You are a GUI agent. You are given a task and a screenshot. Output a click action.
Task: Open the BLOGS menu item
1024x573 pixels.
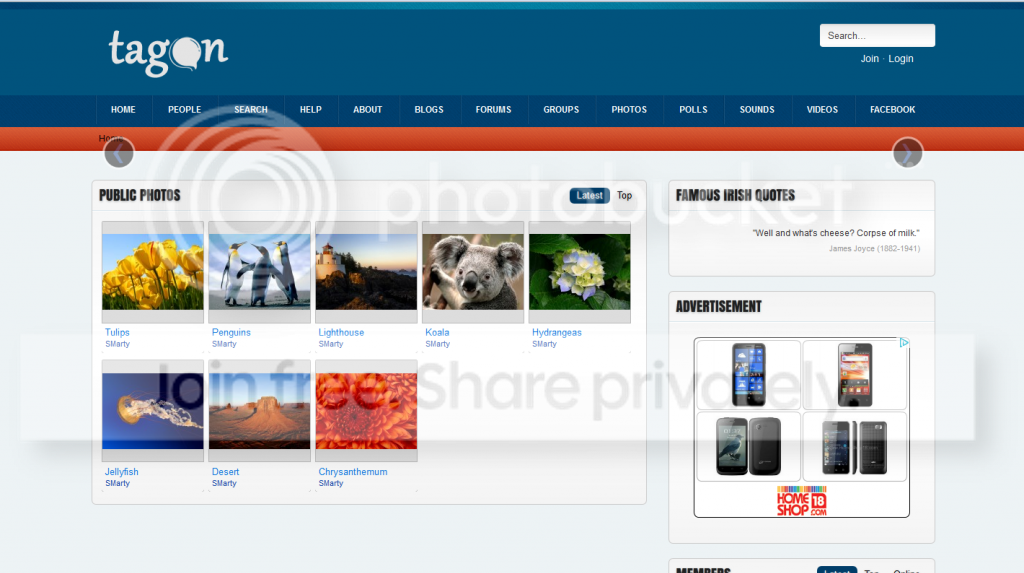coord(429,110)
